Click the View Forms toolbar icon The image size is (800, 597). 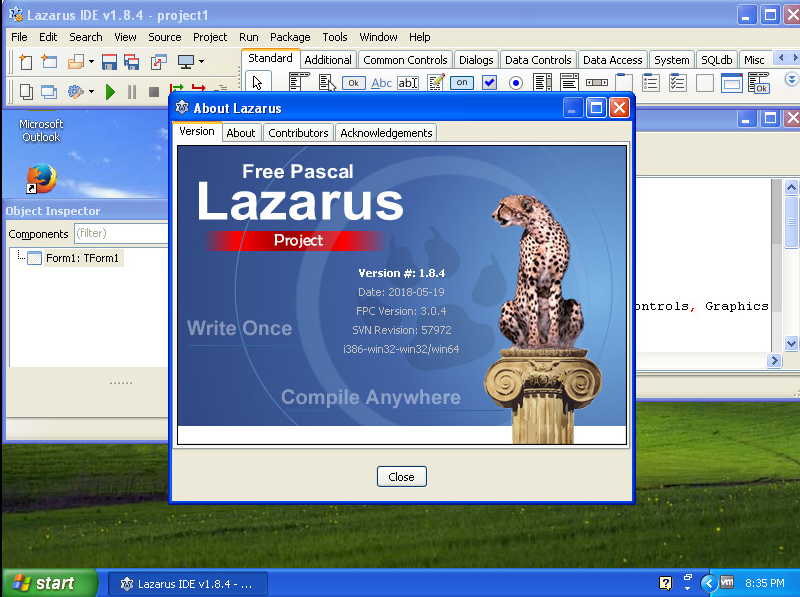tap(48, 92)
